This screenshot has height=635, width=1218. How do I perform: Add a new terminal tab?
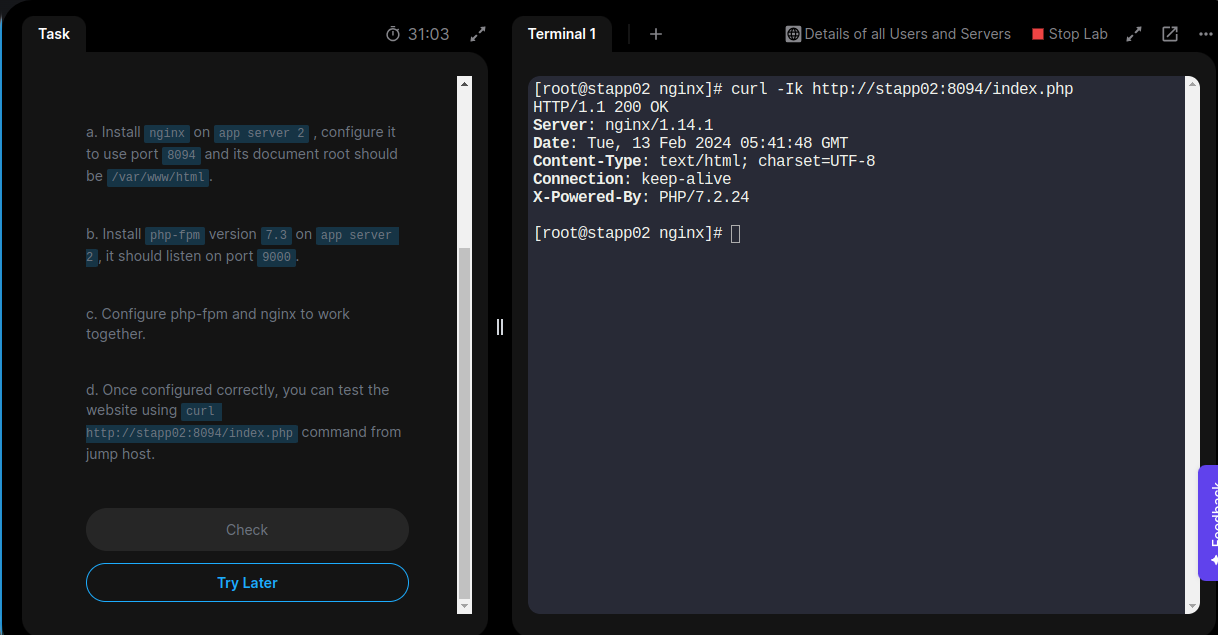pos(656,34)
